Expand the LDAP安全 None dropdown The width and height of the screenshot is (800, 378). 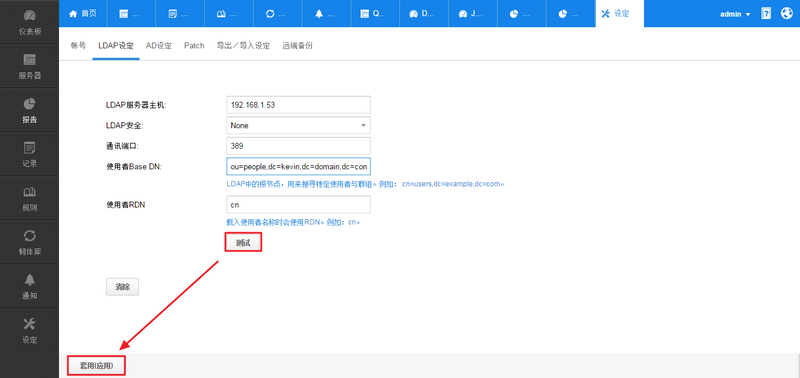tap(298, 125)
